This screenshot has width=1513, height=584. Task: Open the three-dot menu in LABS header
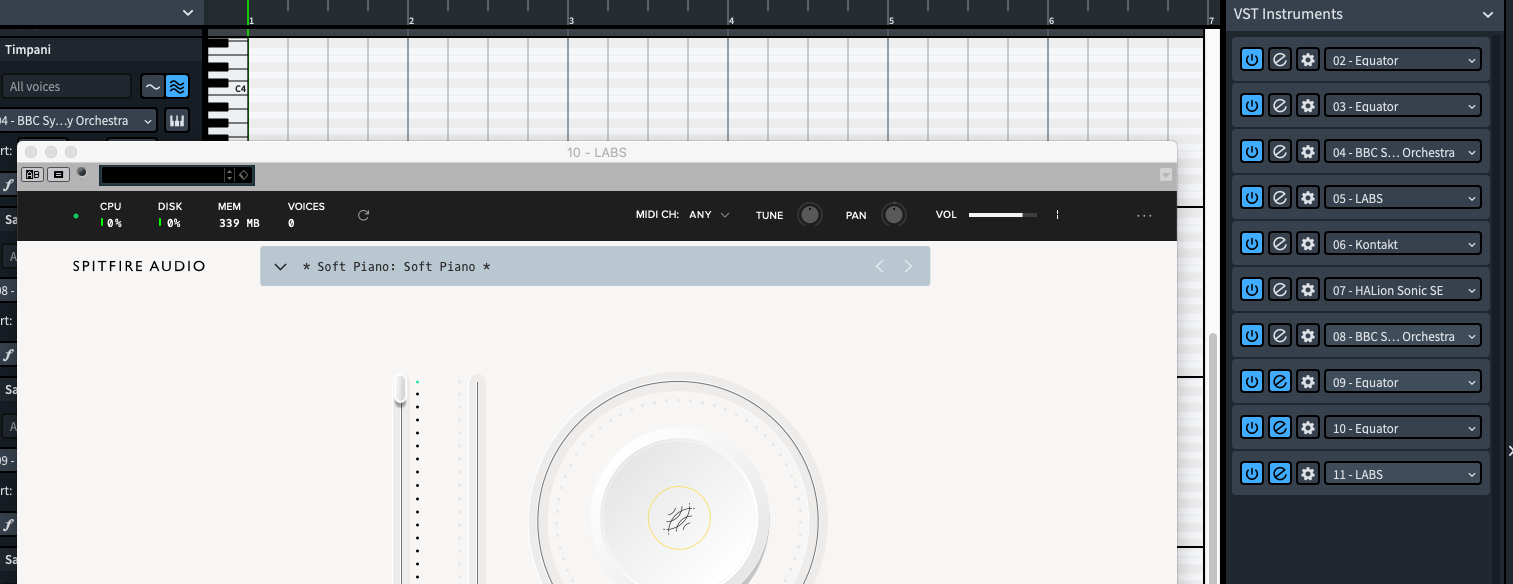tap(1145, 215)
